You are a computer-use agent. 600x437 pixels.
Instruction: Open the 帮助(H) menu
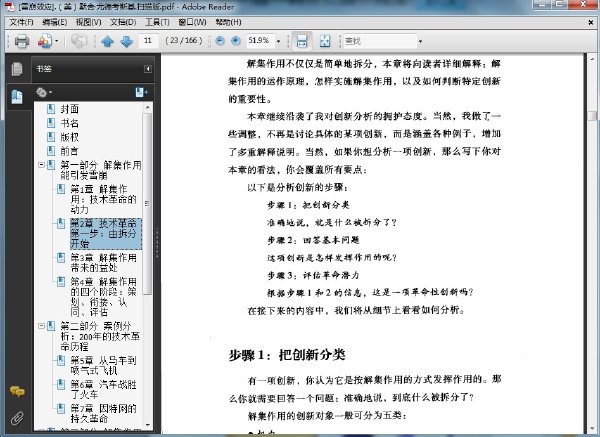(x=228, y=22)
